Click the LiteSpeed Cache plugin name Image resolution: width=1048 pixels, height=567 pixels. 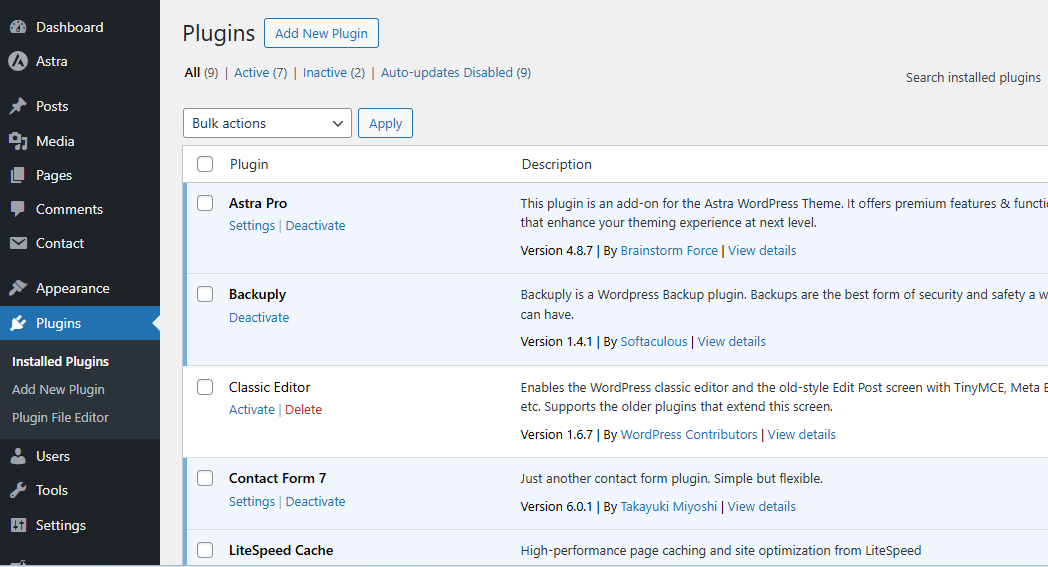click(281, 550)
